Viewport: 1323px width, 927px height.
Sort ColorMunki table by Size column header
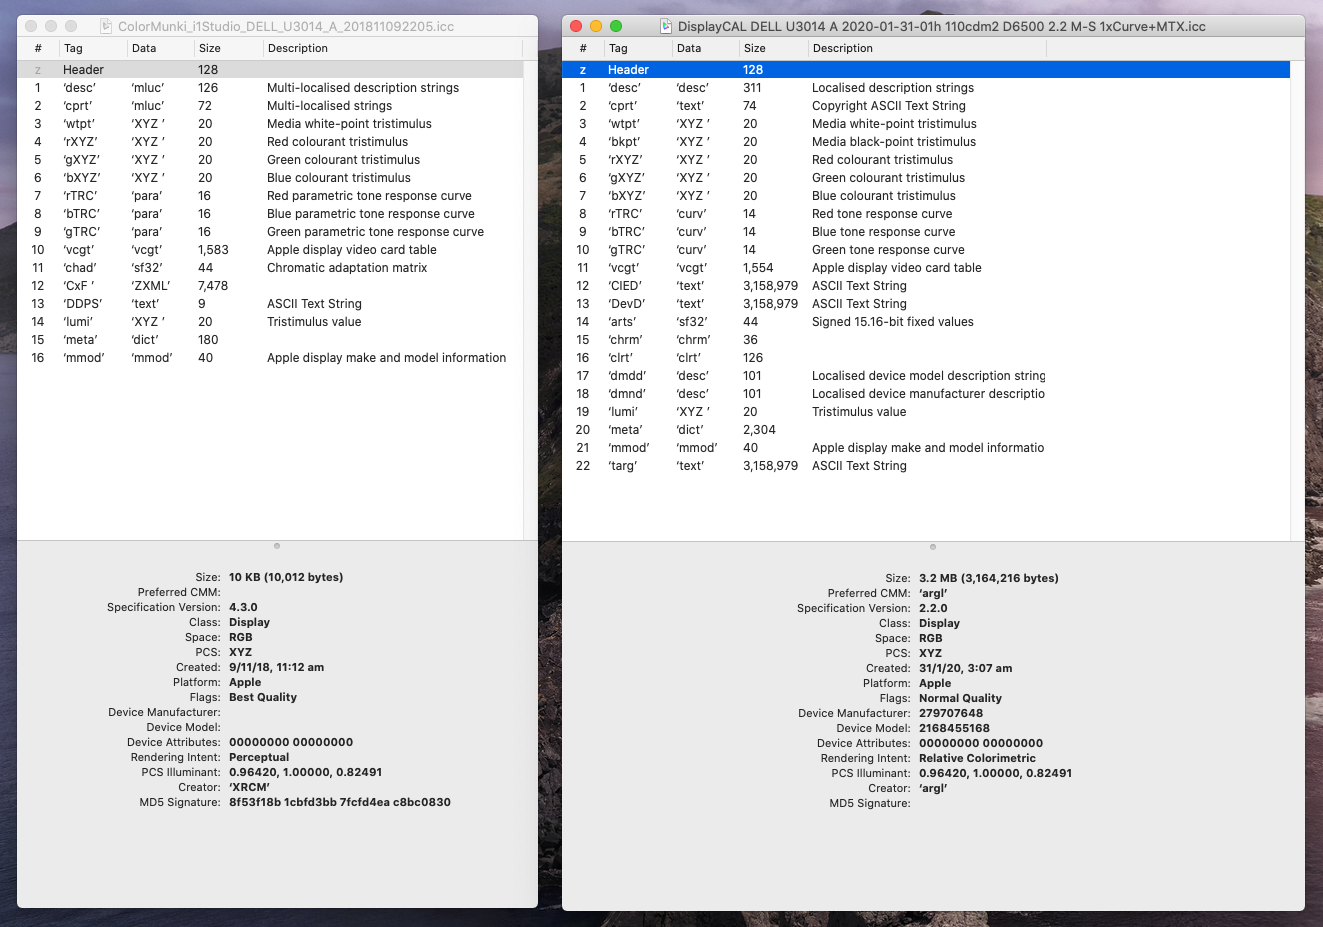[x=228, y=48]
